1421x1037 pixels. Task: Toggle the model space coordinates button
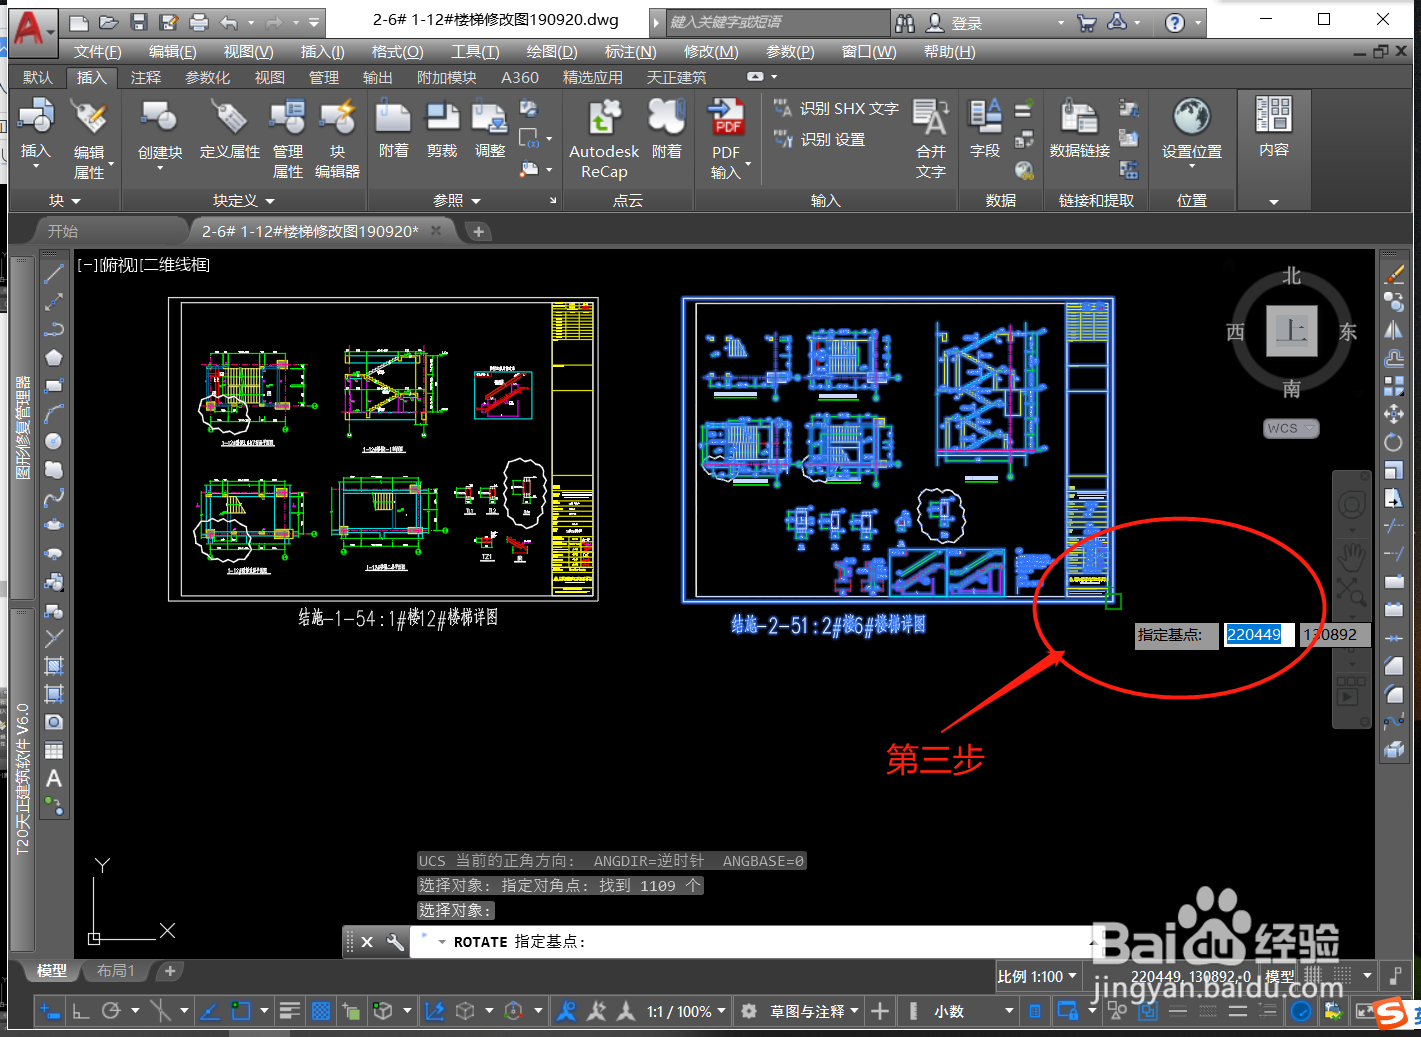pyautogui.click(x=1279, y=976)
